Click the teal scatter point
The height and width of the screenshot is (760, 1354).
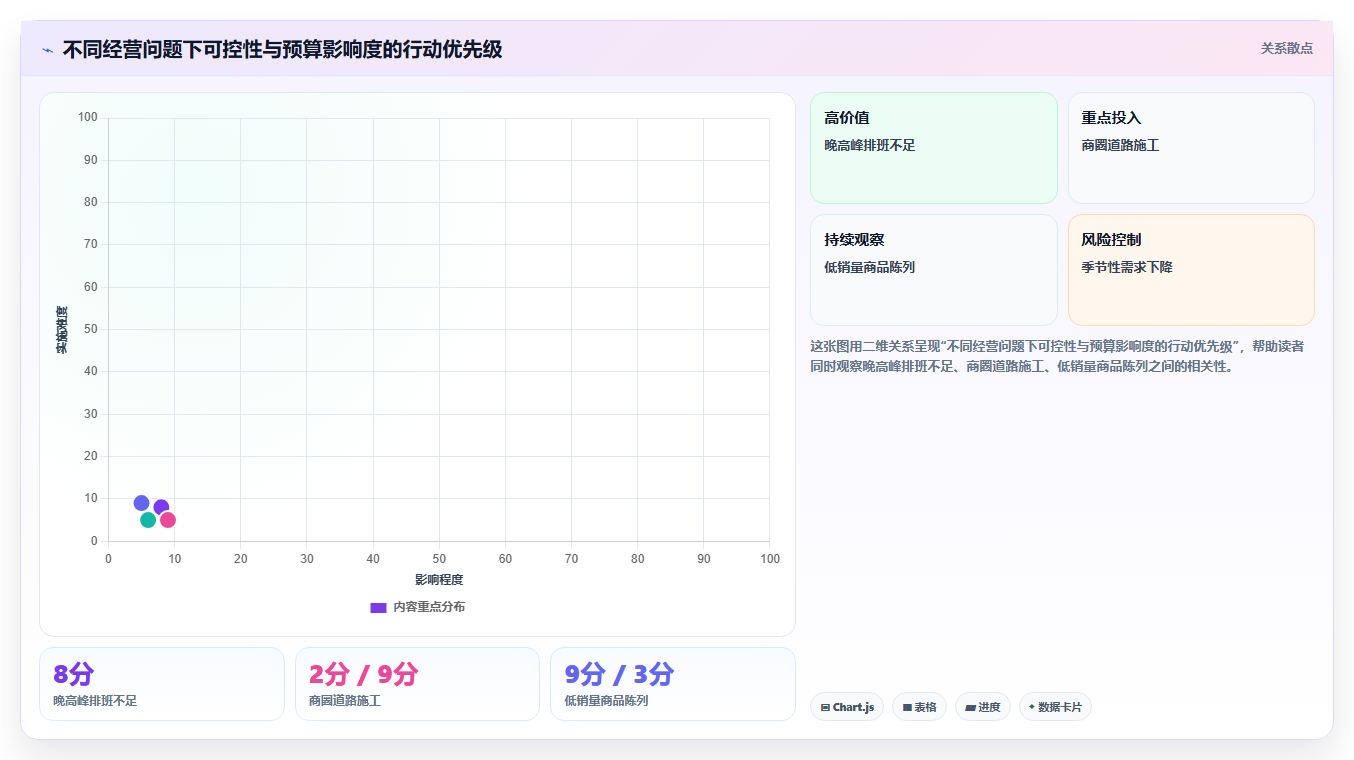[148, 520]
